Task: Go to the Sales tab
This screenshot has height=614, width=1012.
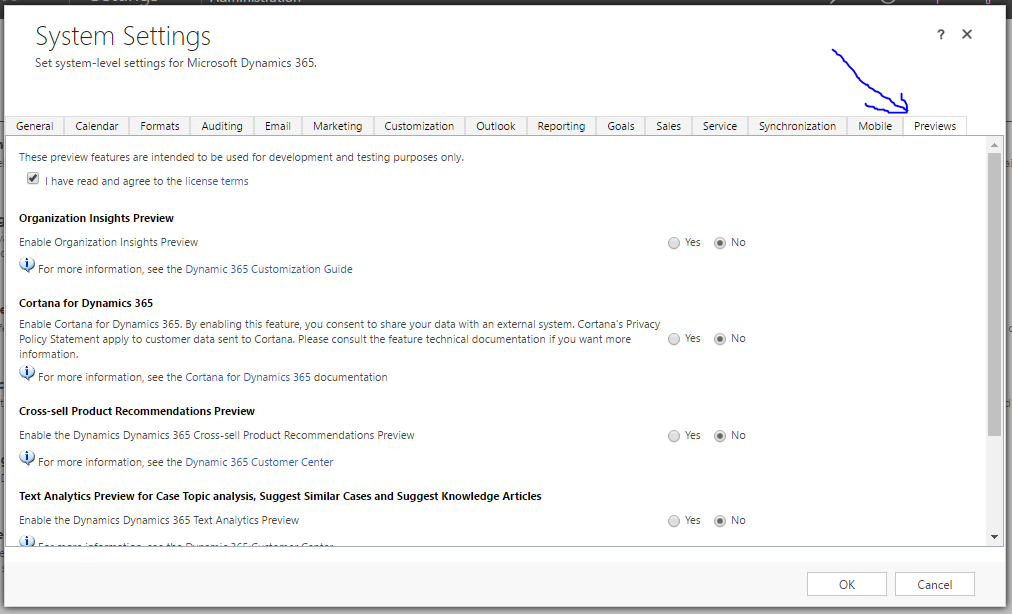Action: (669, 126)
